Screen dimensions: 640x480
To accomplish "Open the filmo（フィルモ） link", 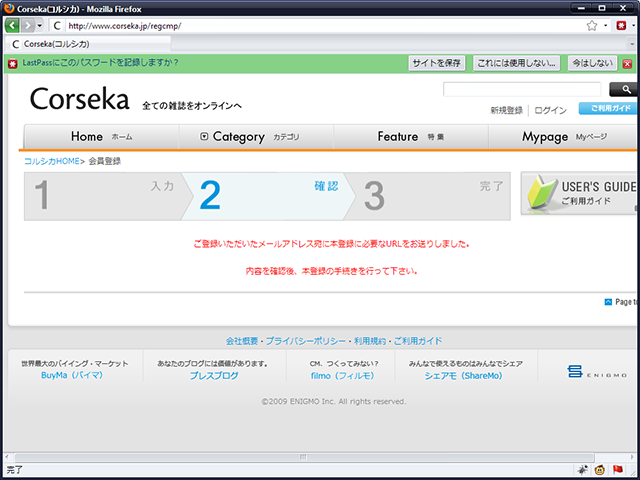I will coord(342,376).
